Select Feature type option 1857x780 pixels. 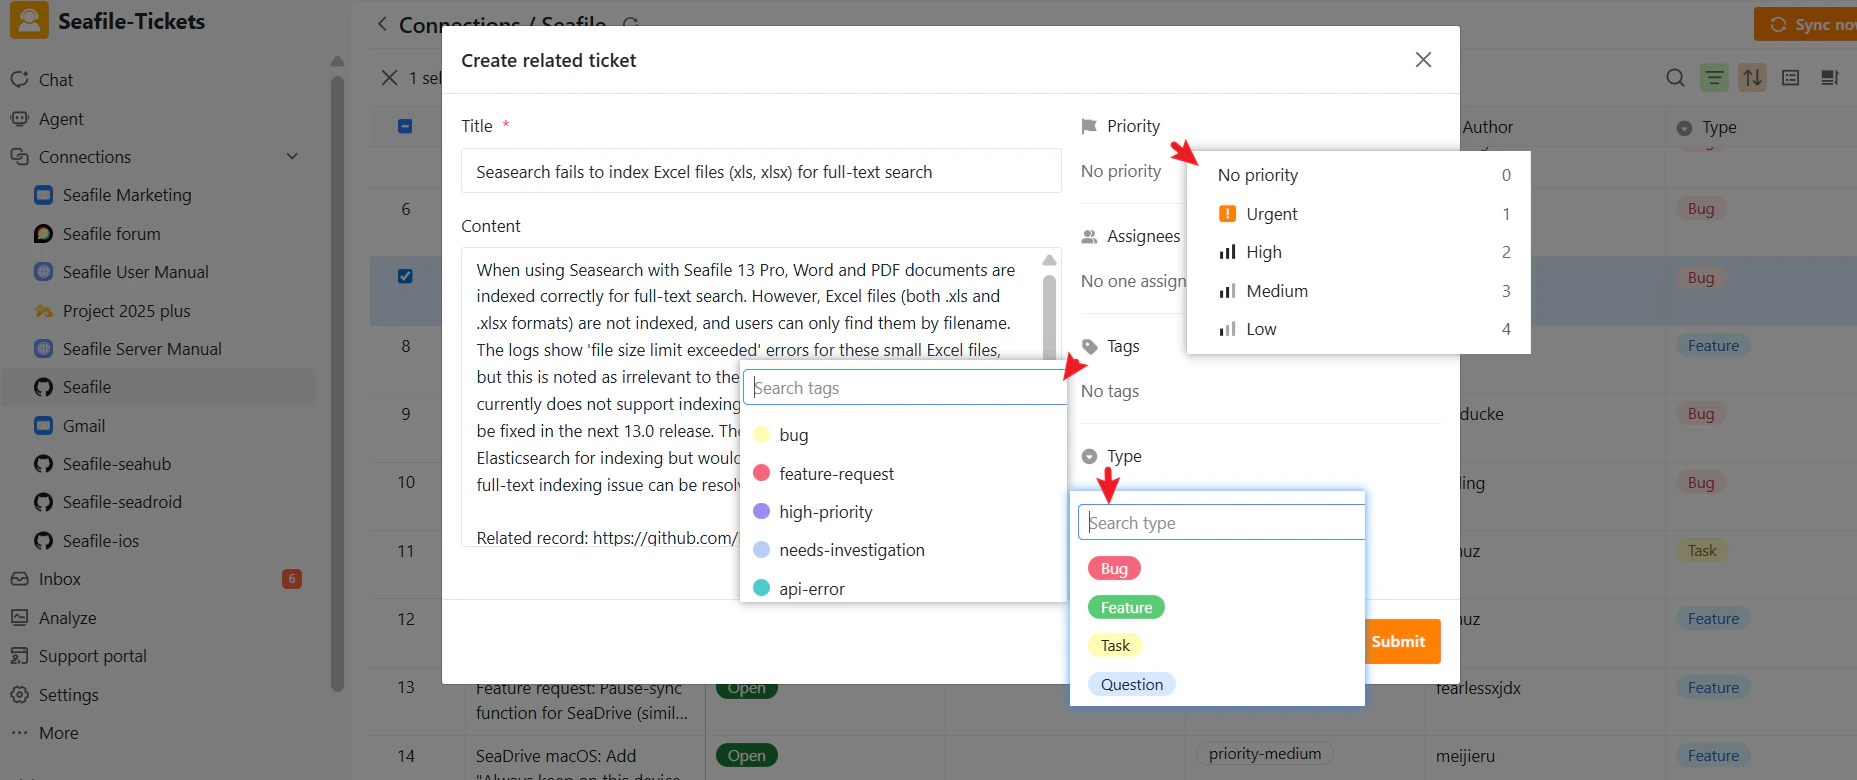(x=1126, y=608)
